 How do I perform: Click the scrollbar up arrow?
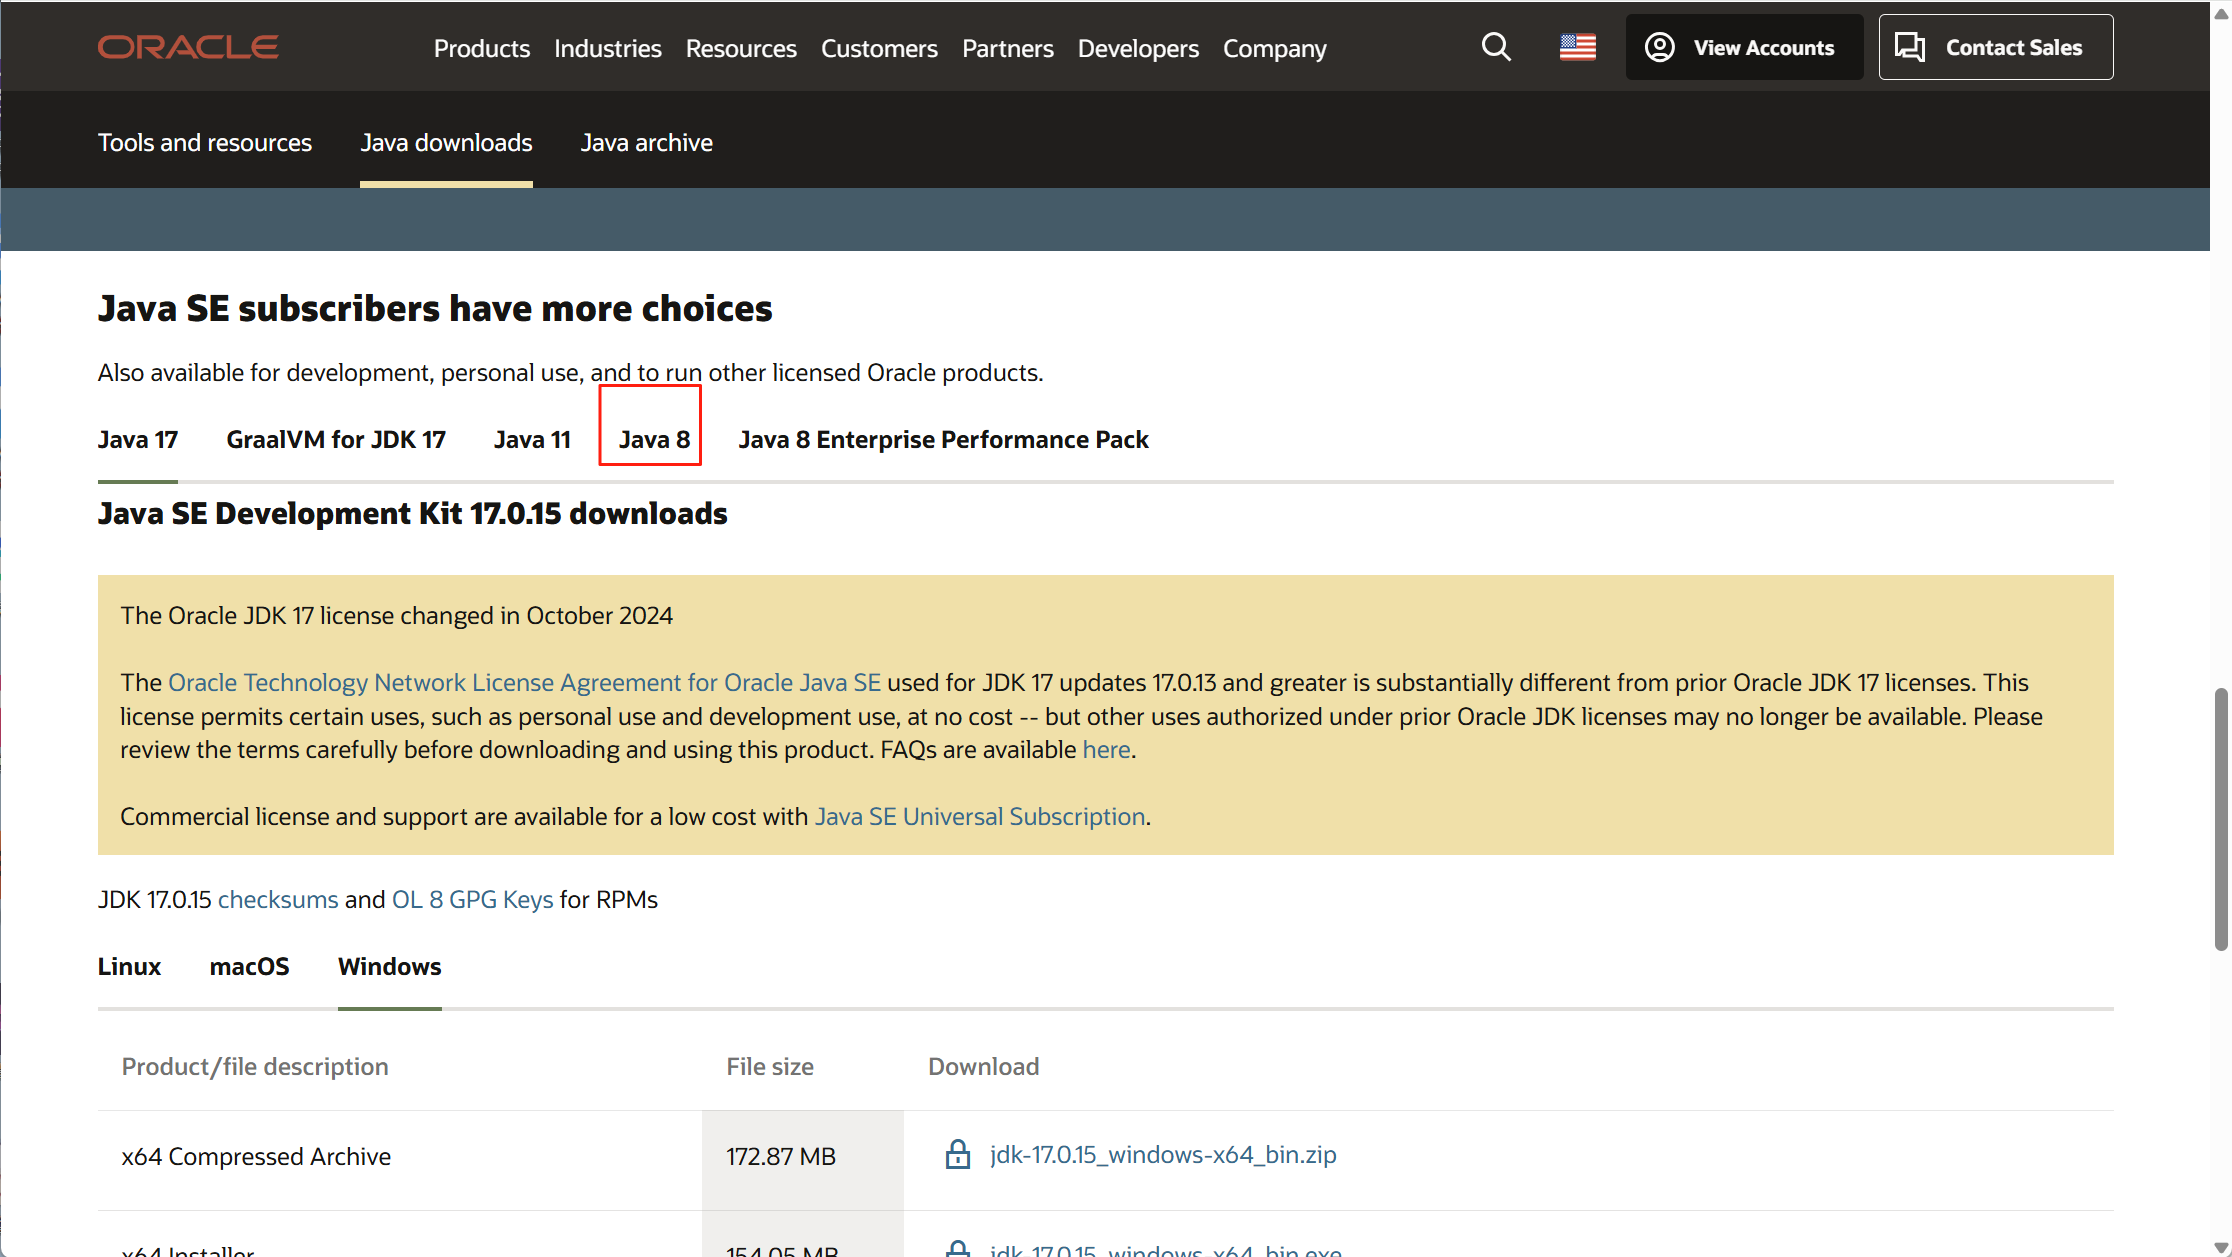(x=2221, y=12)
